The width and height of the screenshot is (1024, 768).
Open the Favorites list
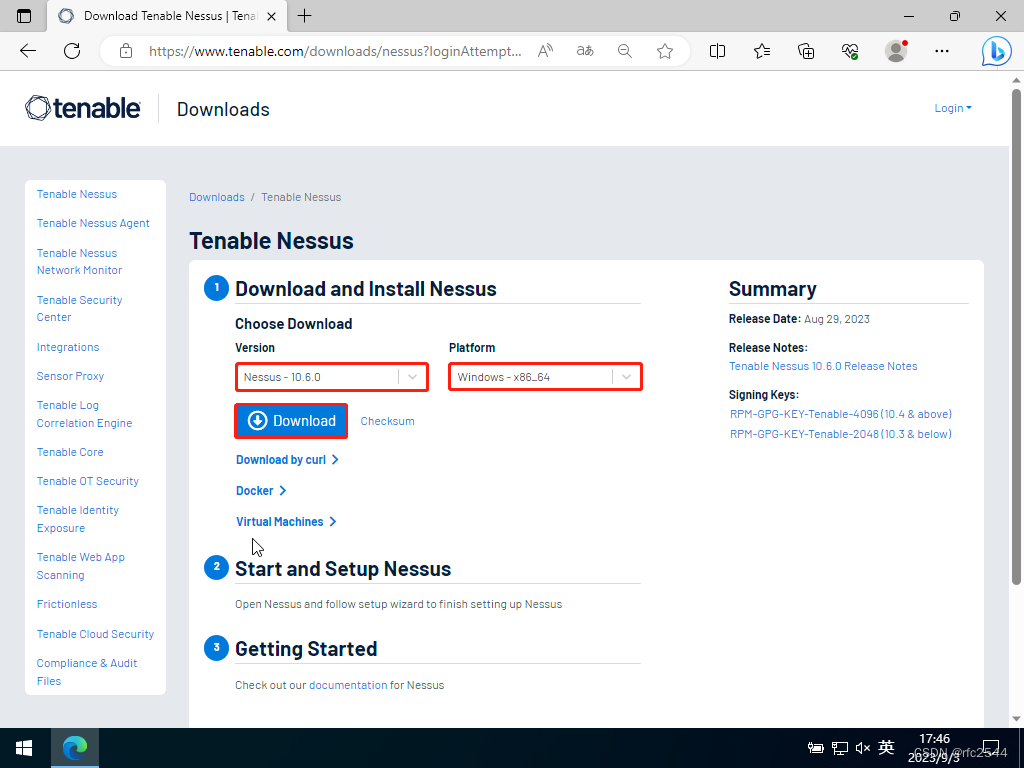click(x=761, y=51)
